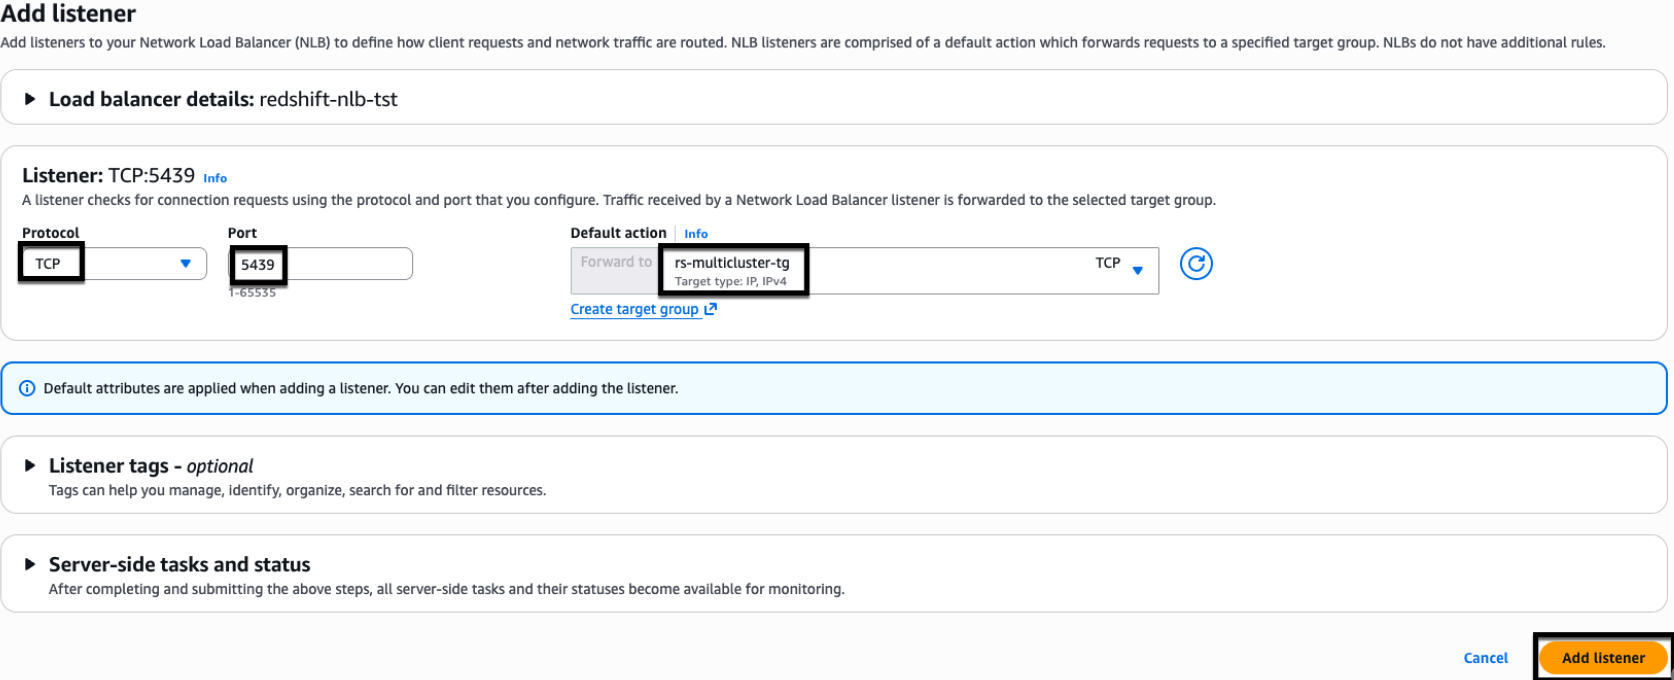Expand the Listener tags section
The height and width of the screenshot is (680, 1674).
click(30, 466)
